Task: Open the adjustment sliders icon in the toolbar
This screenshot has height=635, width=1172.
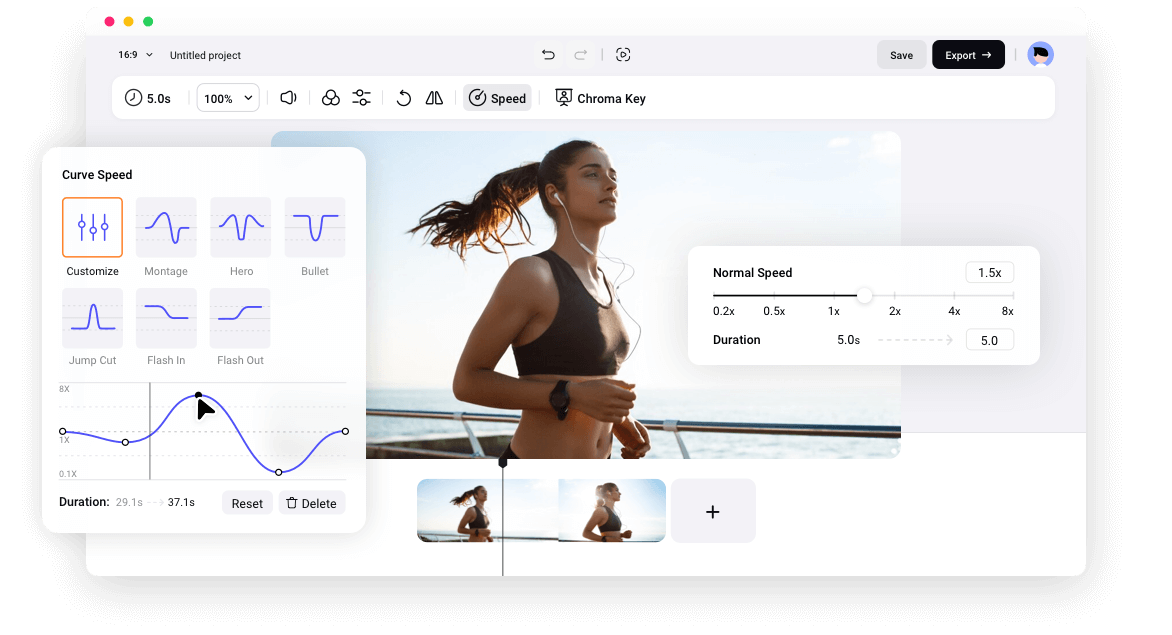Action: click(362, 98)
